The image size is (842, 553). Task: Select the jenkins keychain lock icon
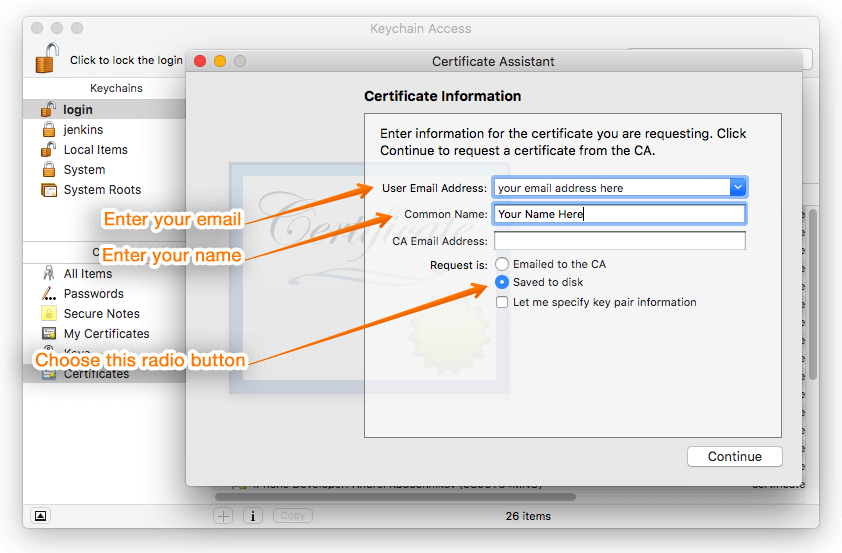point(48,130)
